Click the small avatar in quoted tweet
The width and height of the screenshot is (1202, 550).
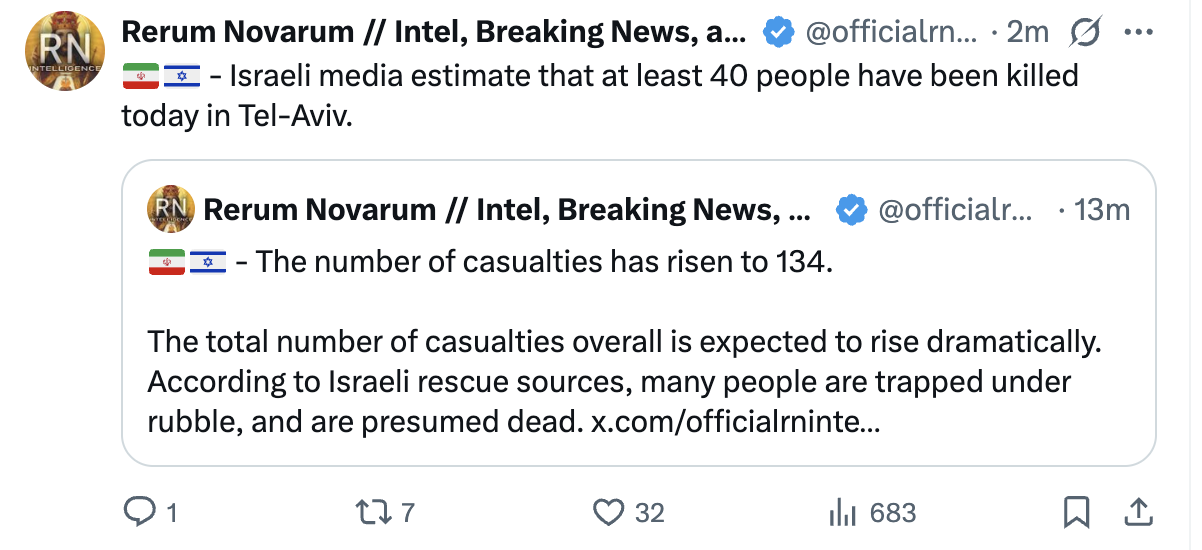171,208
